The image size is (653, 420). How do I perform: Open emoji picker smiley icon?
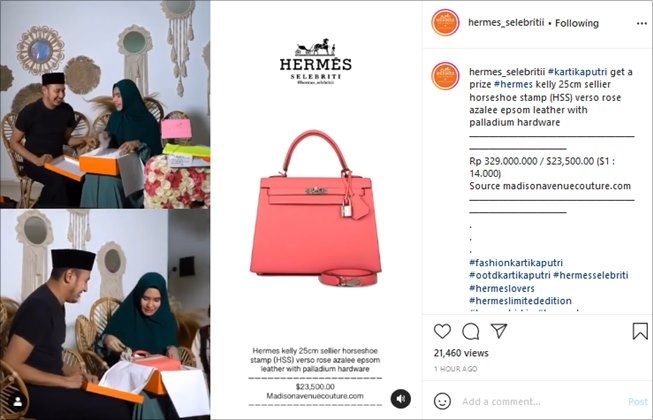[442, 401]
